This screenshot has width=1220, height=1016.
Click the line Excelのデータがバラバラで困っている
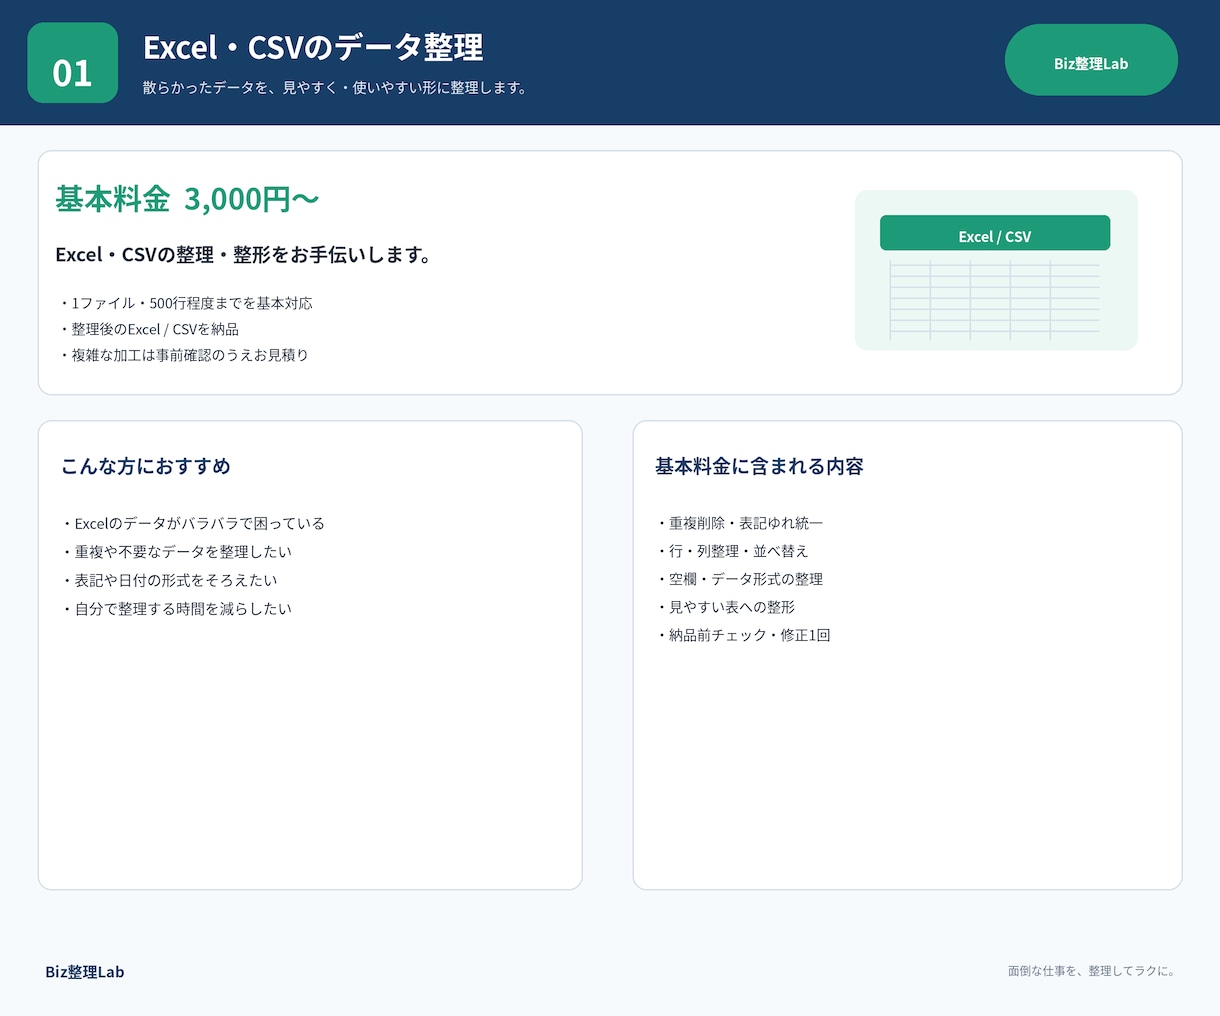[193, 523]
